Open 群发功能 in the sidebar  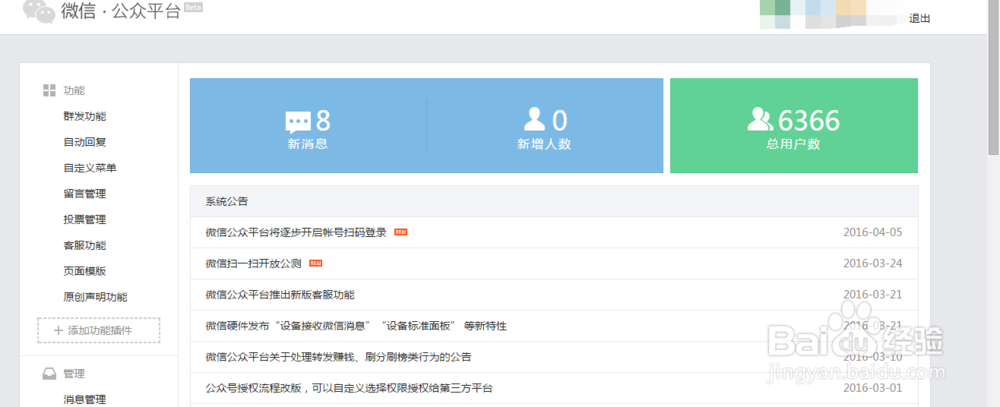click(85, 117)
